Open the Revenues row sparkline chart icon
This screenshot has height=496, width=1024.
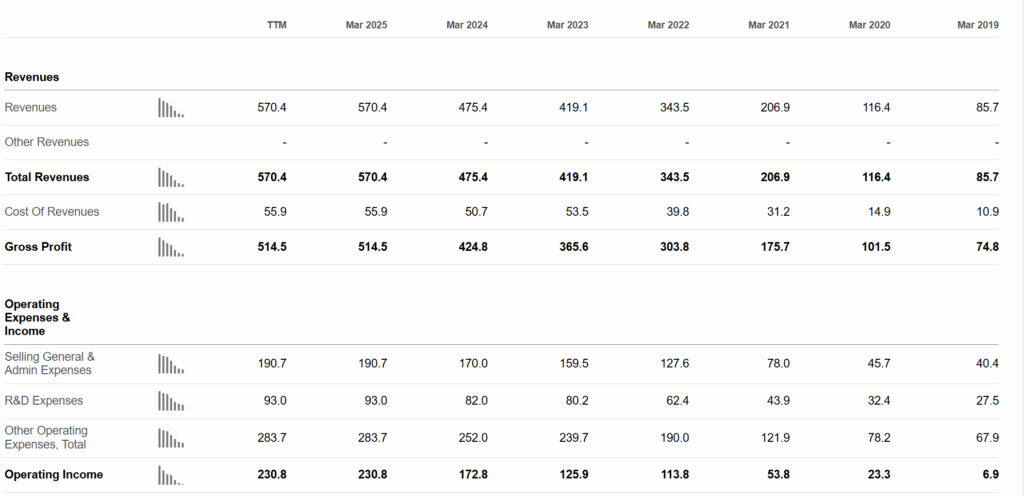click(171, 108)
